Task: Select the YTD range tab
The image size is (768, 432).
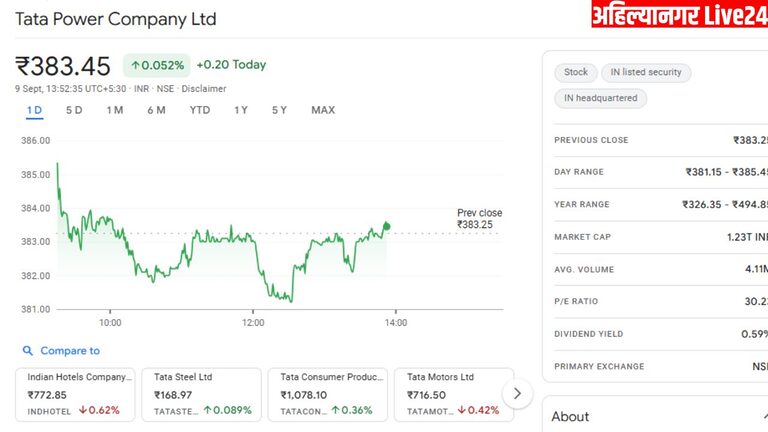Action: pos(200,110)
